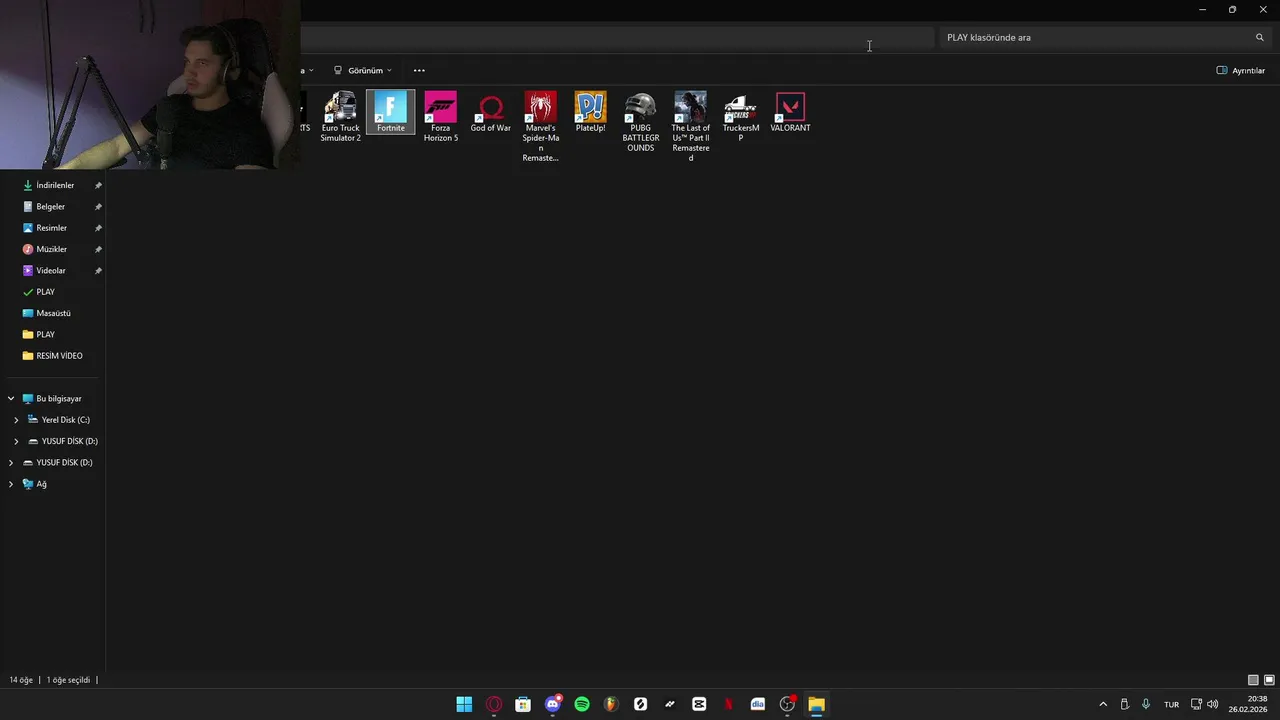Select the Euro Truck Simulator 2 shortcut
This screenshot has height=720, width=1280.
click(x=340, y=116)
